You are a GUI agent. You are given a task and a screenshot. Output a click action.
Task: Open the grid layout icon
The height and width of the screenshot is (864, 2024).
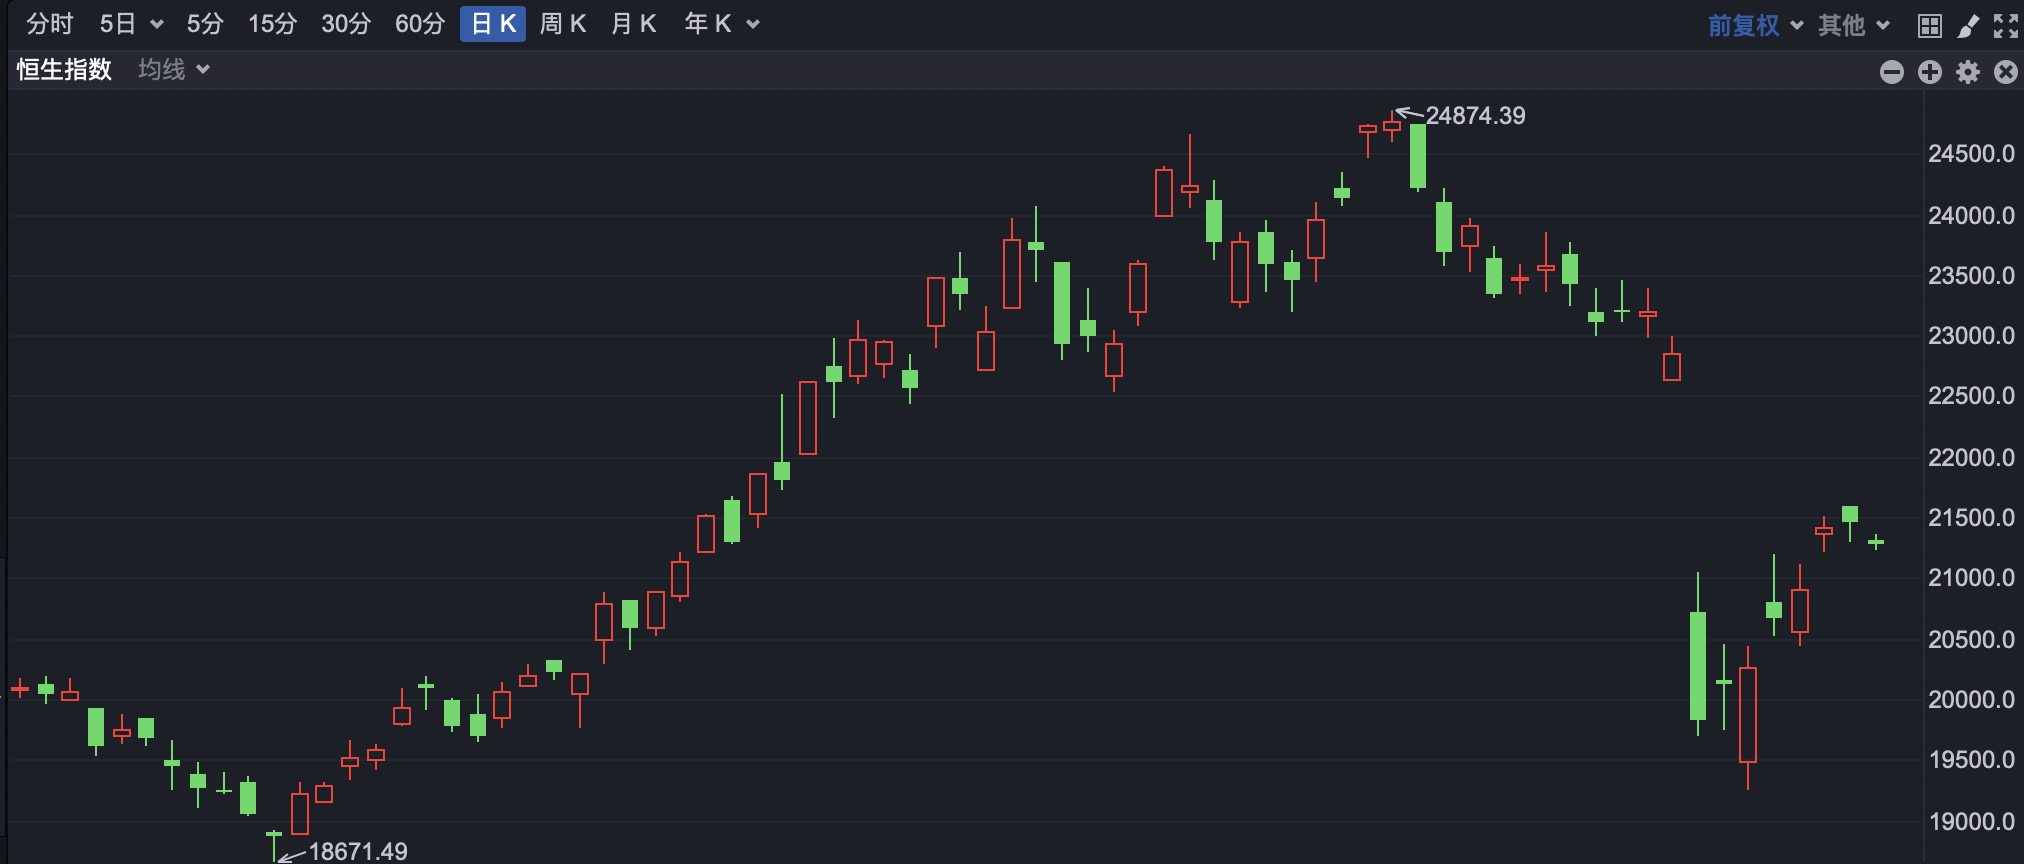(1930, 26)
